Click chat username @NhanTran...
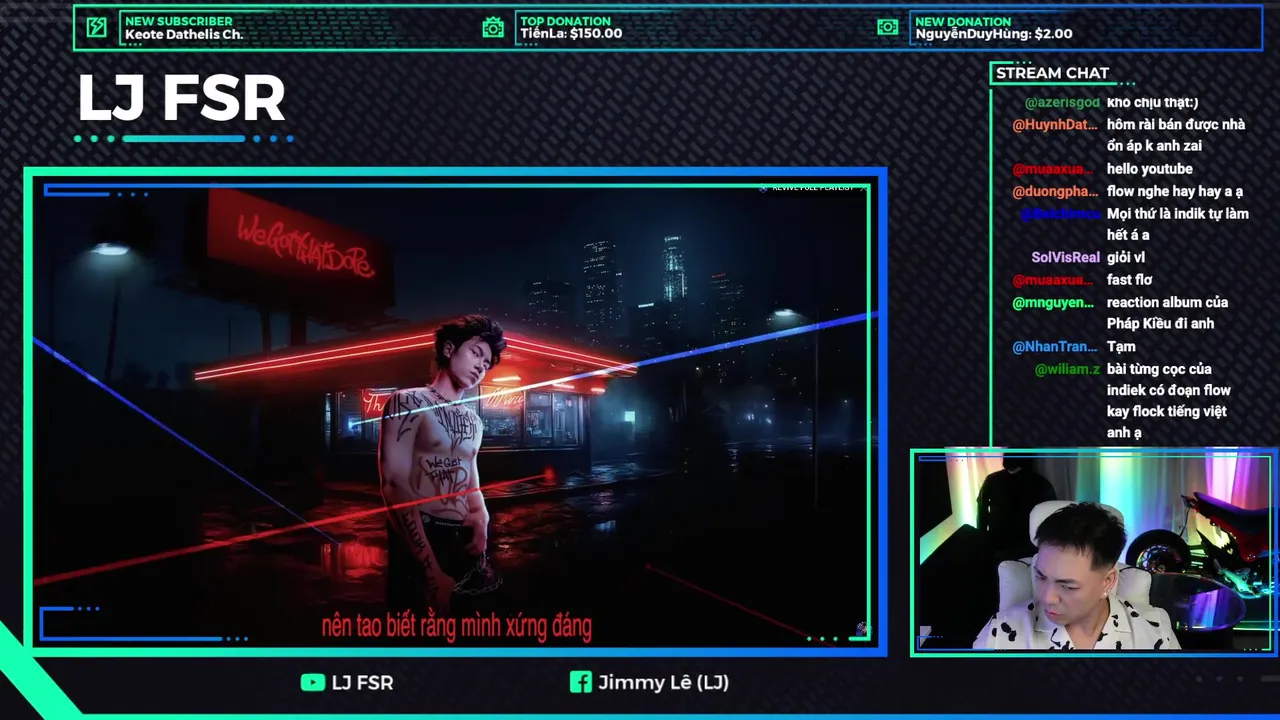This screenshot has height=720, width=1280. tap(1055, 346)
